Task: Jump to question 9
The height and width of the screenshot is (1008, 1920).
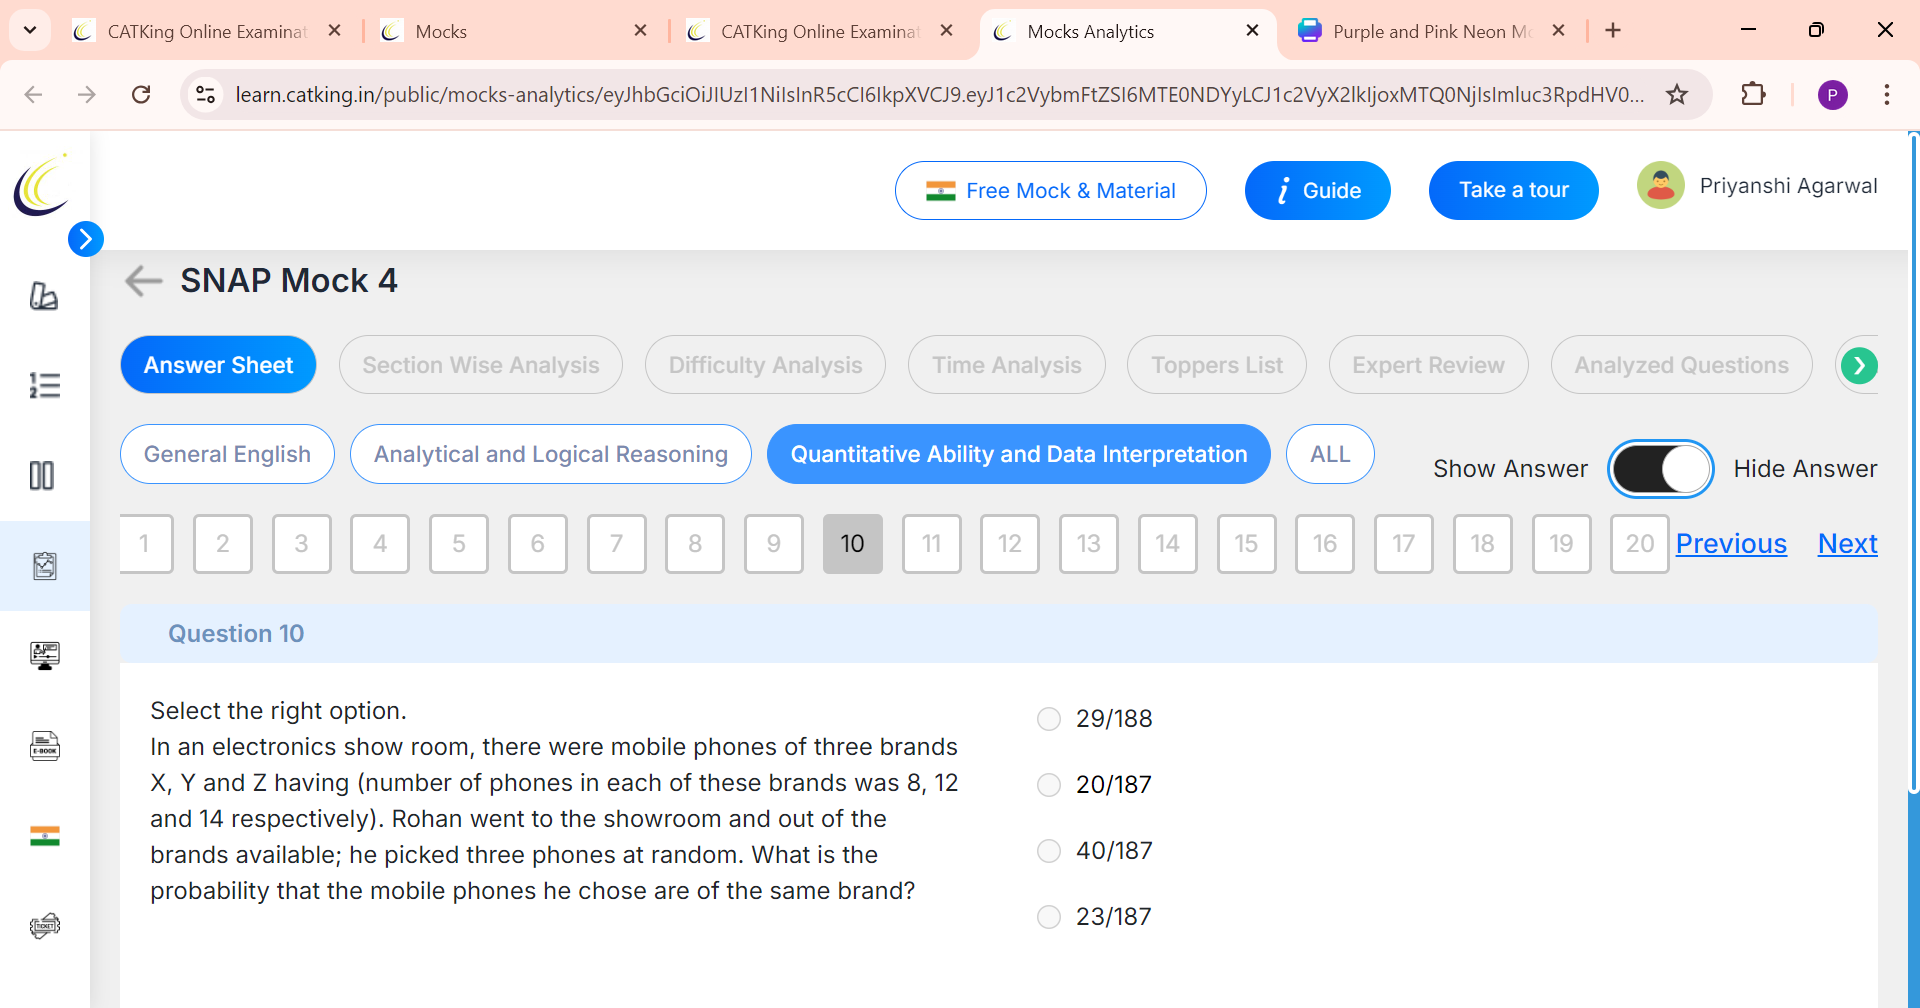Action: pyautogui.click(x=774, y=544)
